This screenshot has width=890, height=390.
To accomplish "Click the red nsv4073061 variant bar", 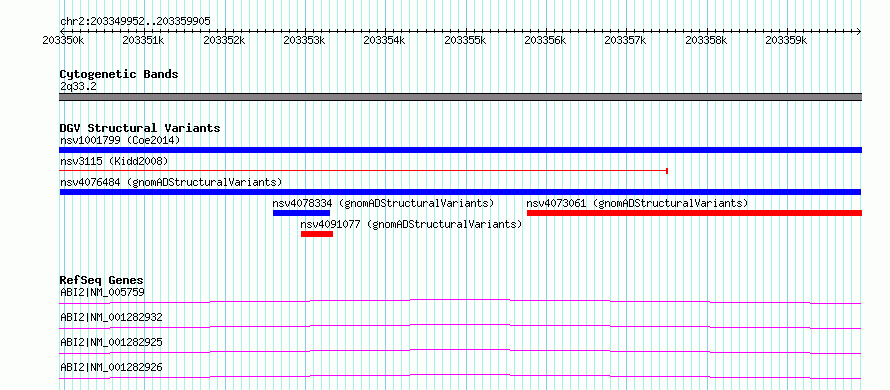I will (694, 213).
